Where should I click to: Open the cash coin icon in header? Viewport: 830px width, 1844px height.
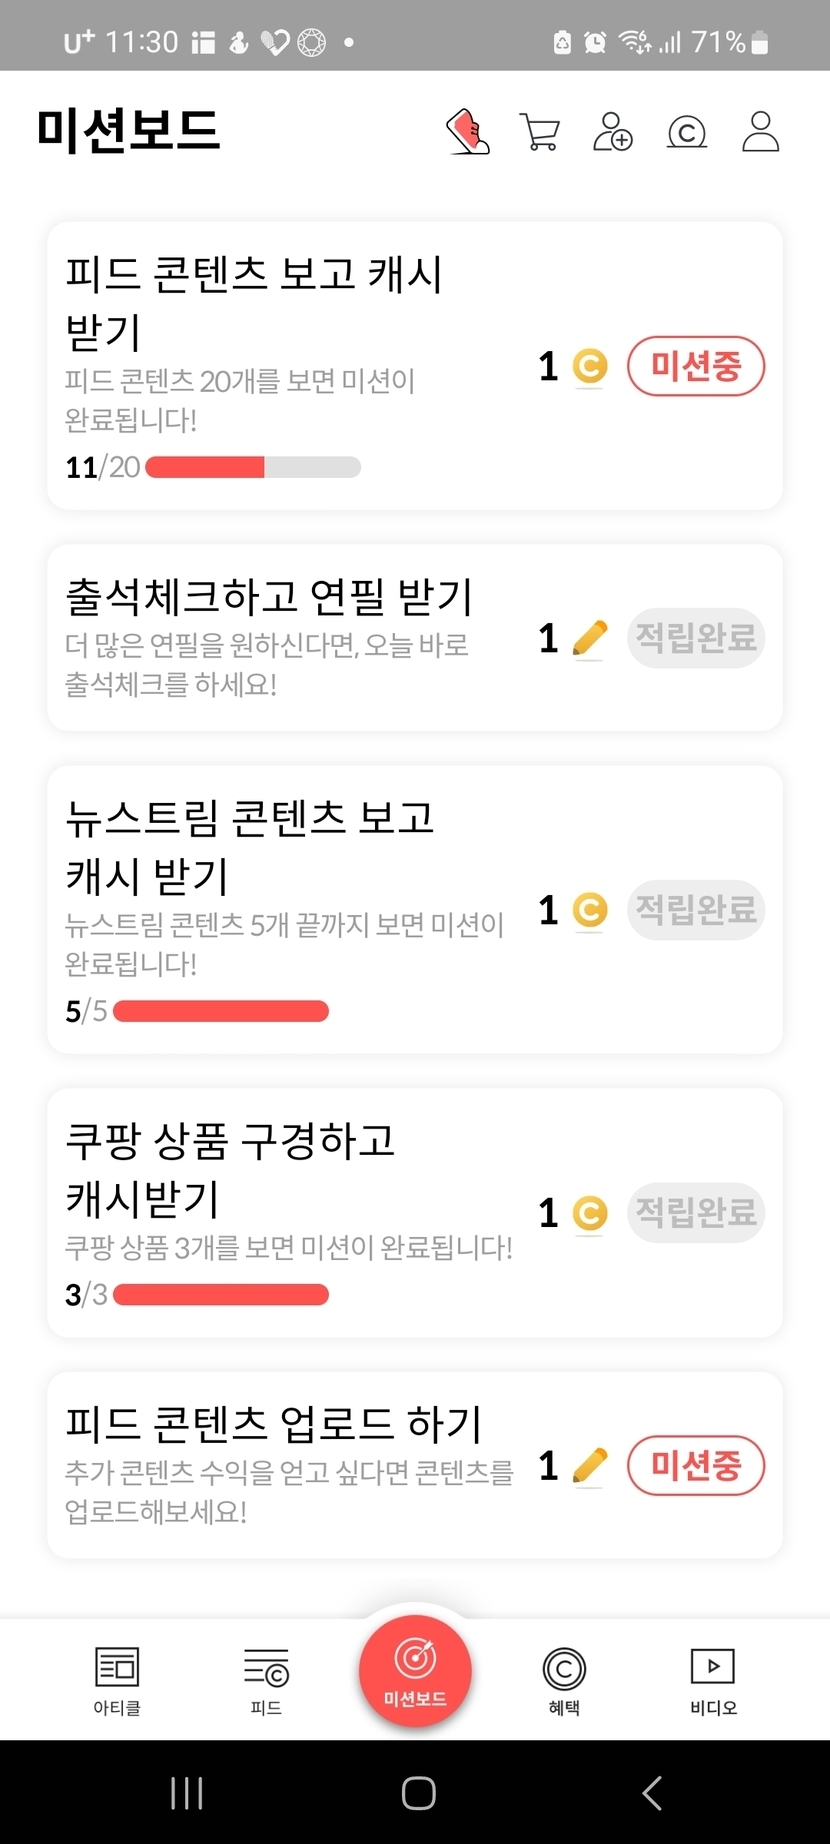687,132
